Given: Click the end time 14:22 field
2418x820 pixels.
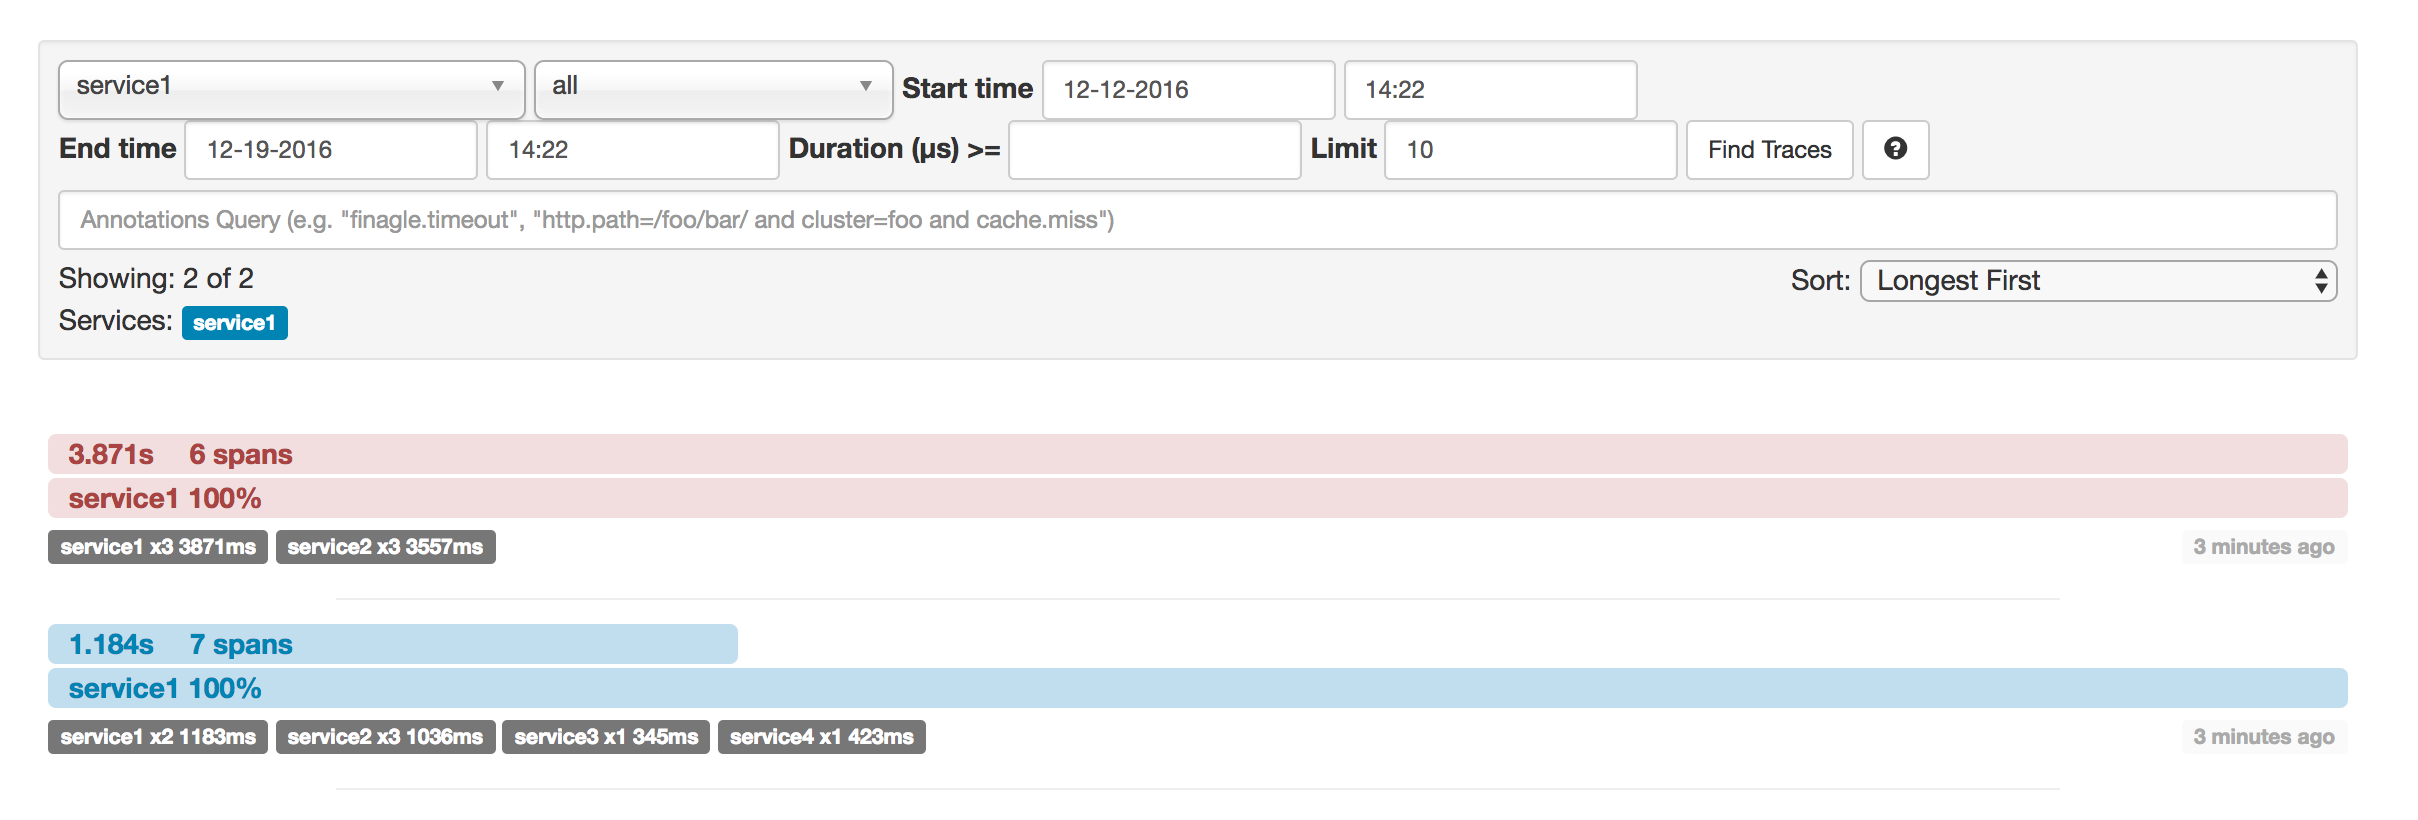Looking at the screenshot, I should point(632,150).
